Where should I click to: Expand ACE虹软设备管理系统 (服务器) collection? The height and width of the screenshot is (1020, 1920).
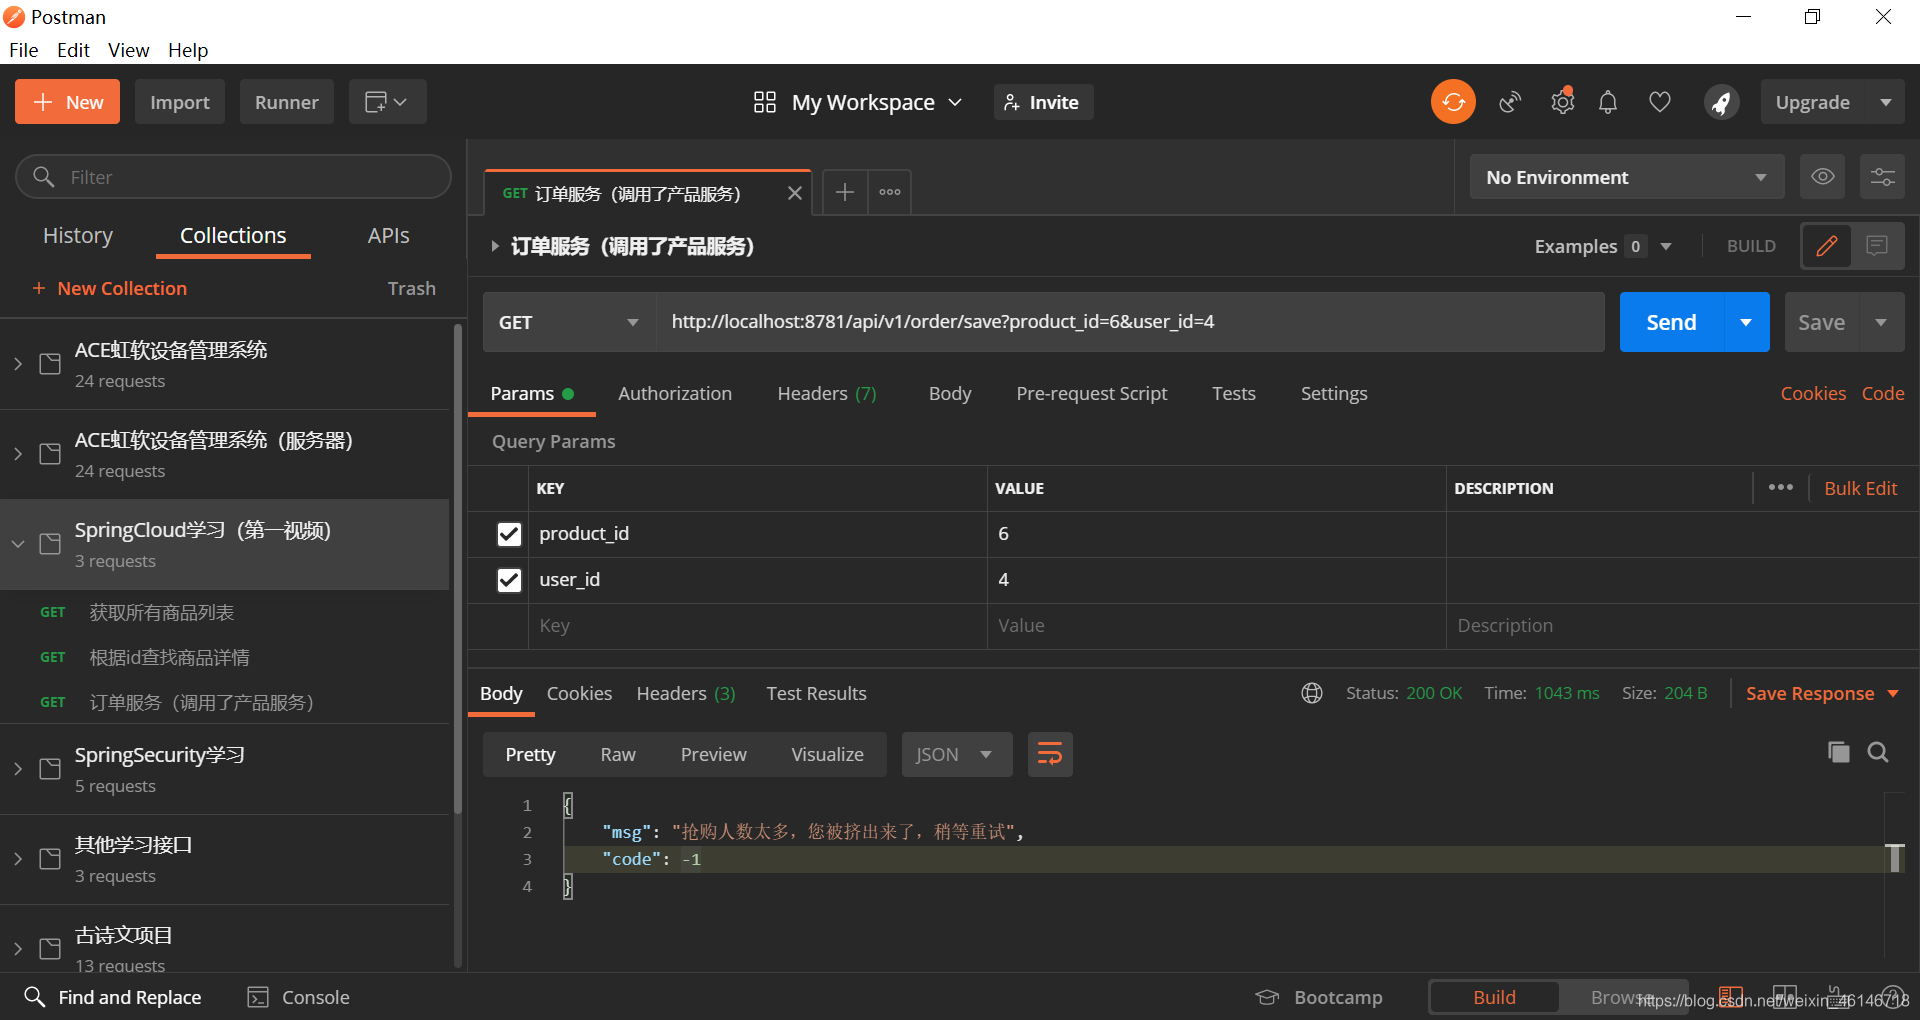[18, 454]
